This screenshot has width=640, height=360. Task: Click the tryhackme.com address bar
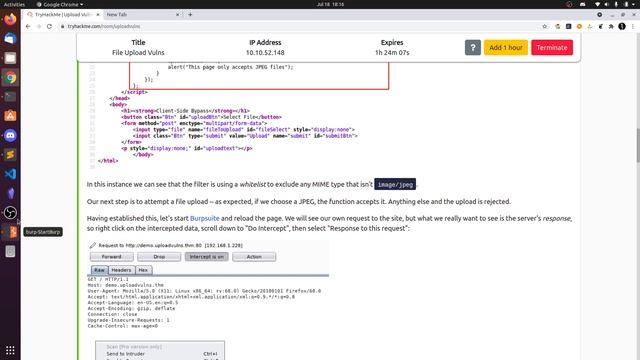300,26
